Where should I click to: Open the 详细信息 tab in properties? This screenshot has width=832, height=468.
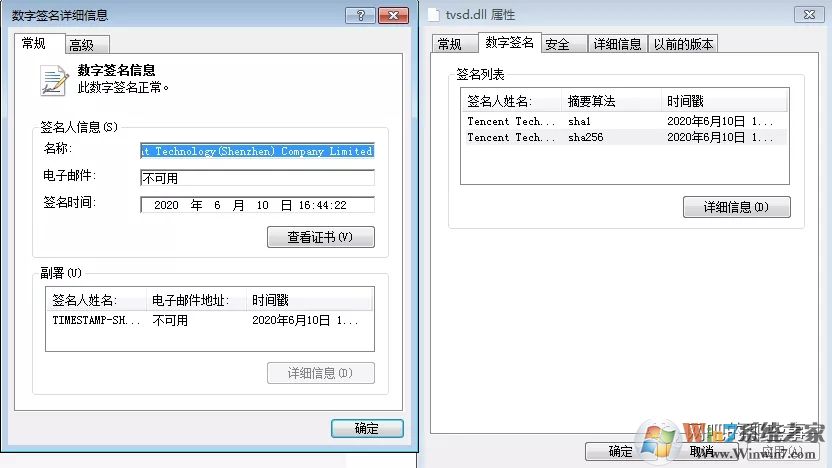point(617,44)
